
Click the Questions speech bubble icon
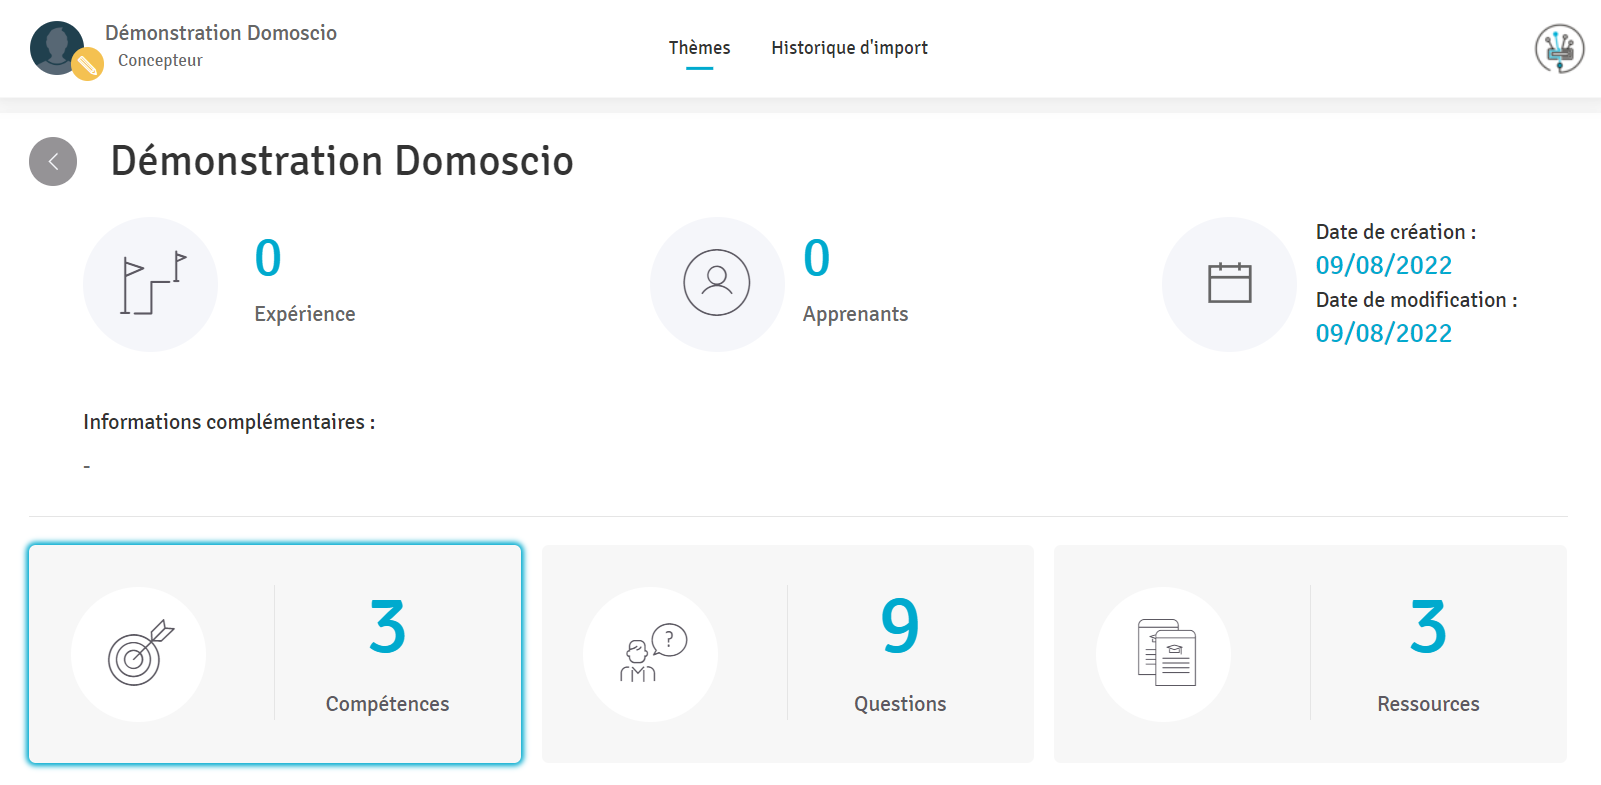coord(651,654)
